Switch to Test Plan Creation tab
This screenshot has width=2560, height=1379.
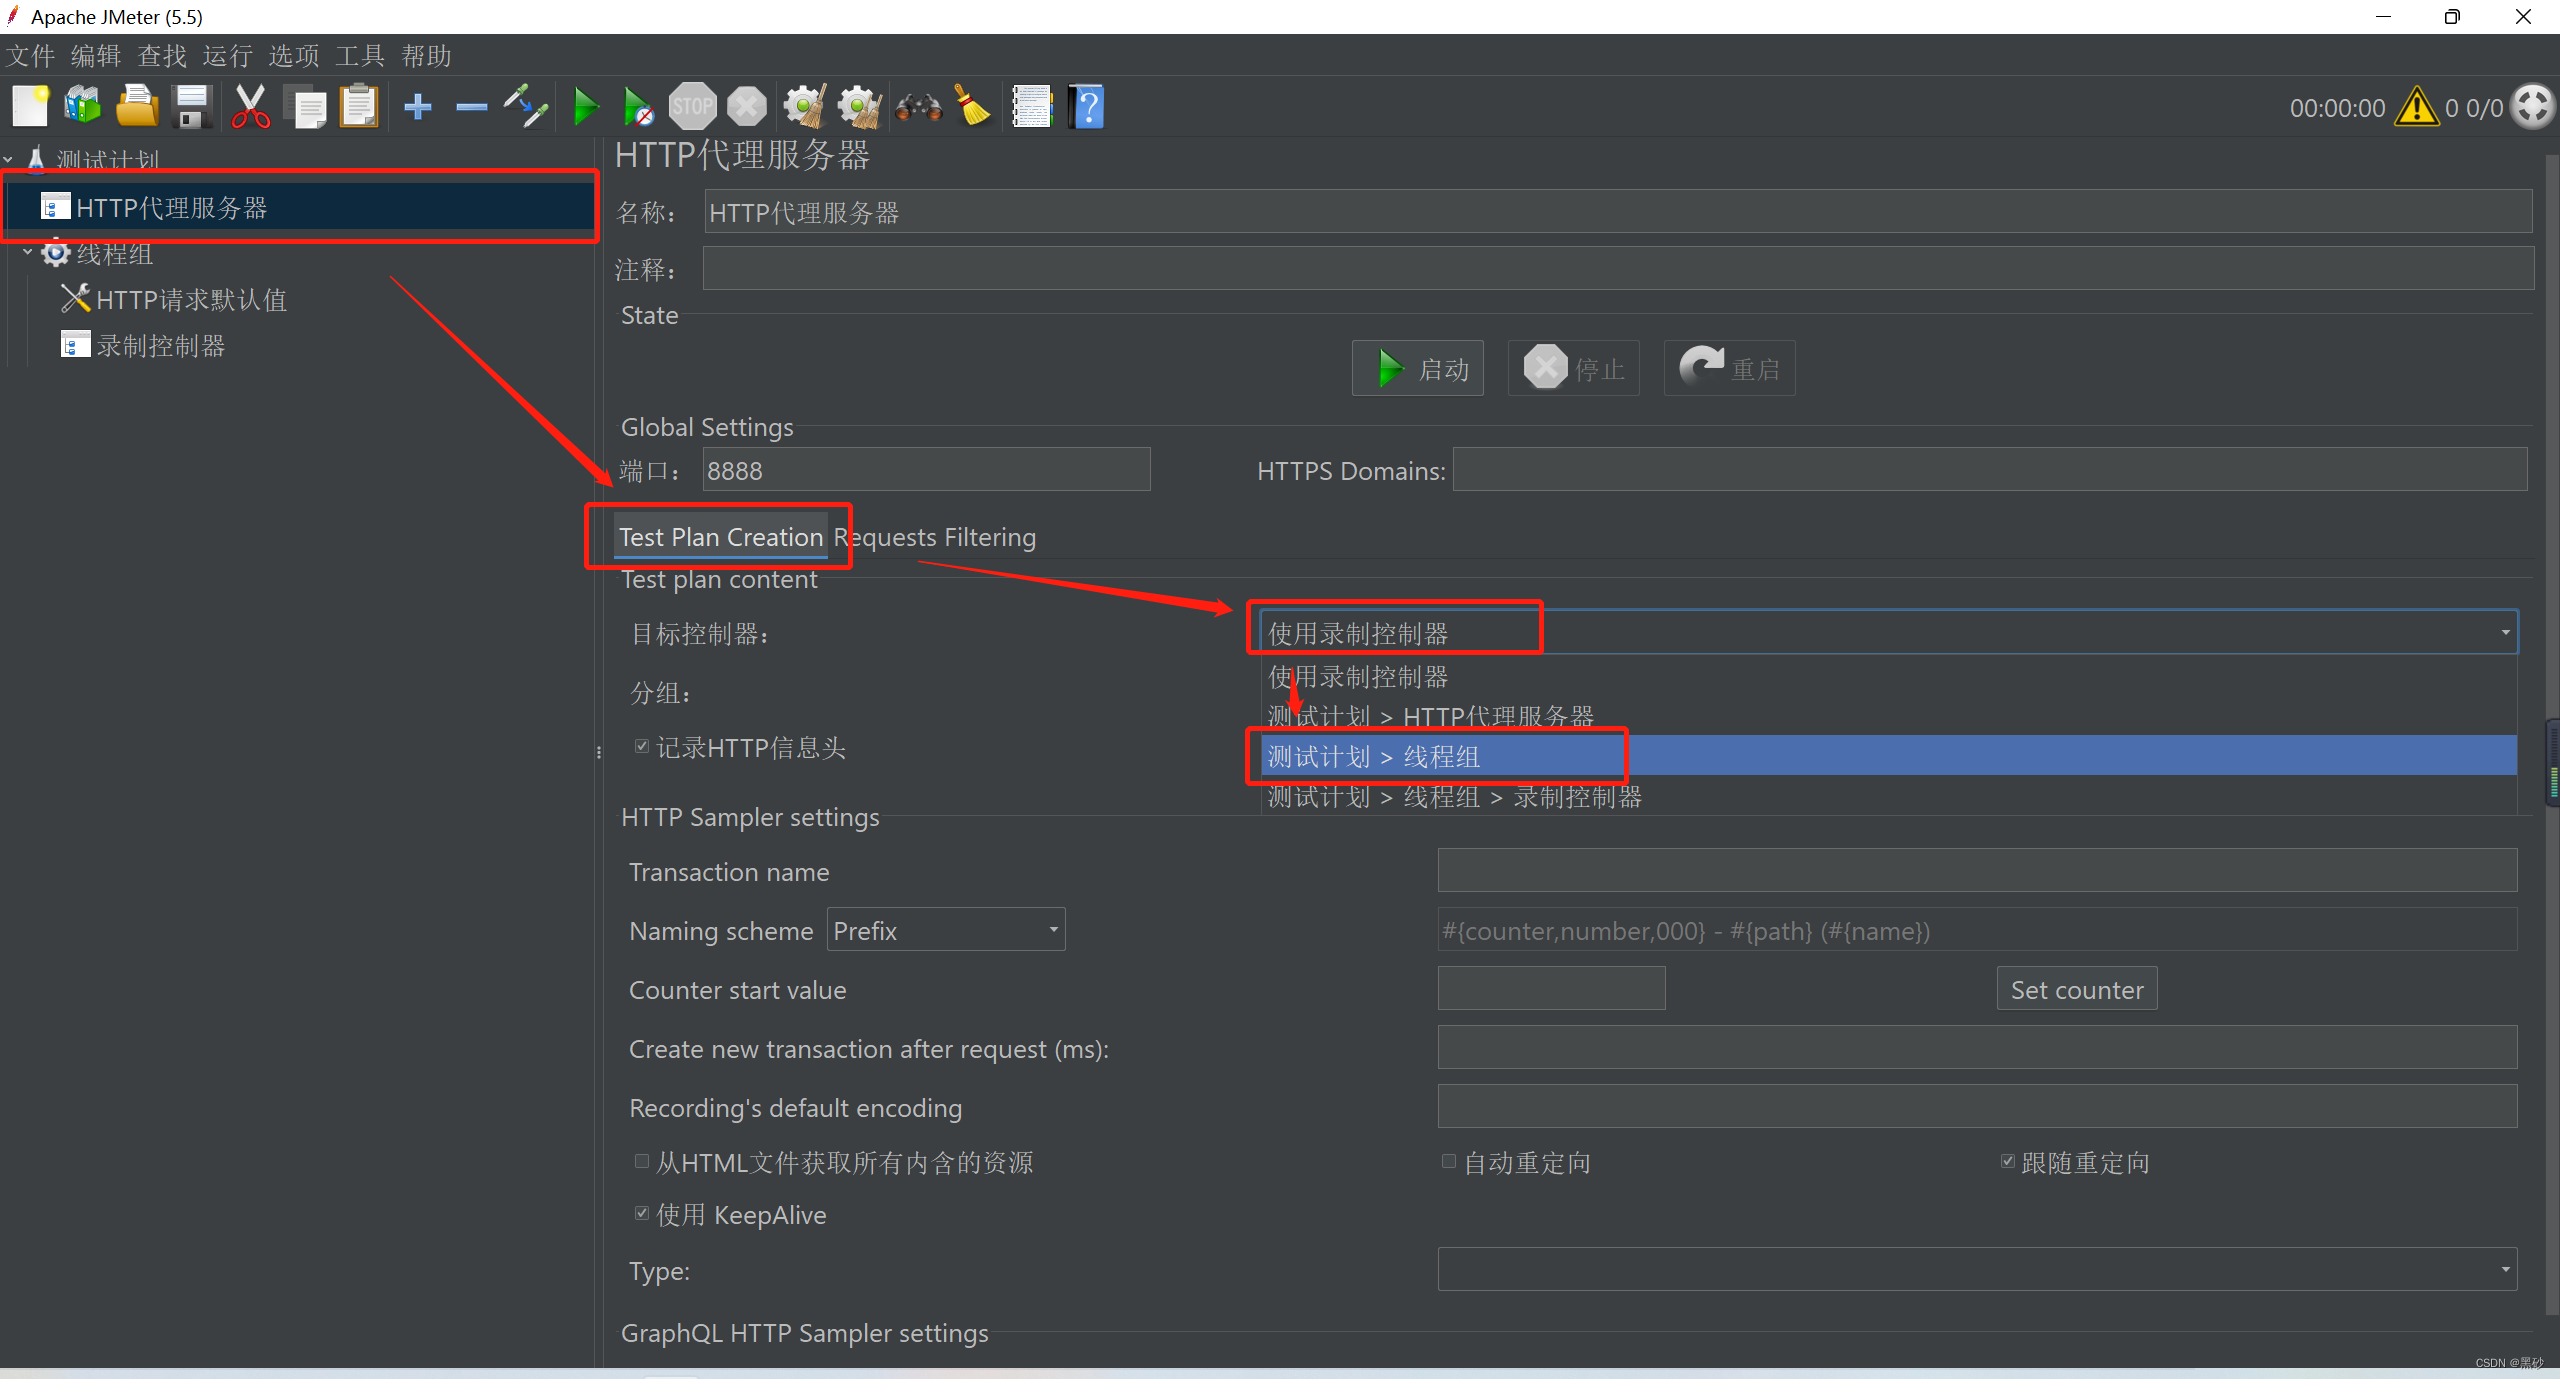click(720, 537)
